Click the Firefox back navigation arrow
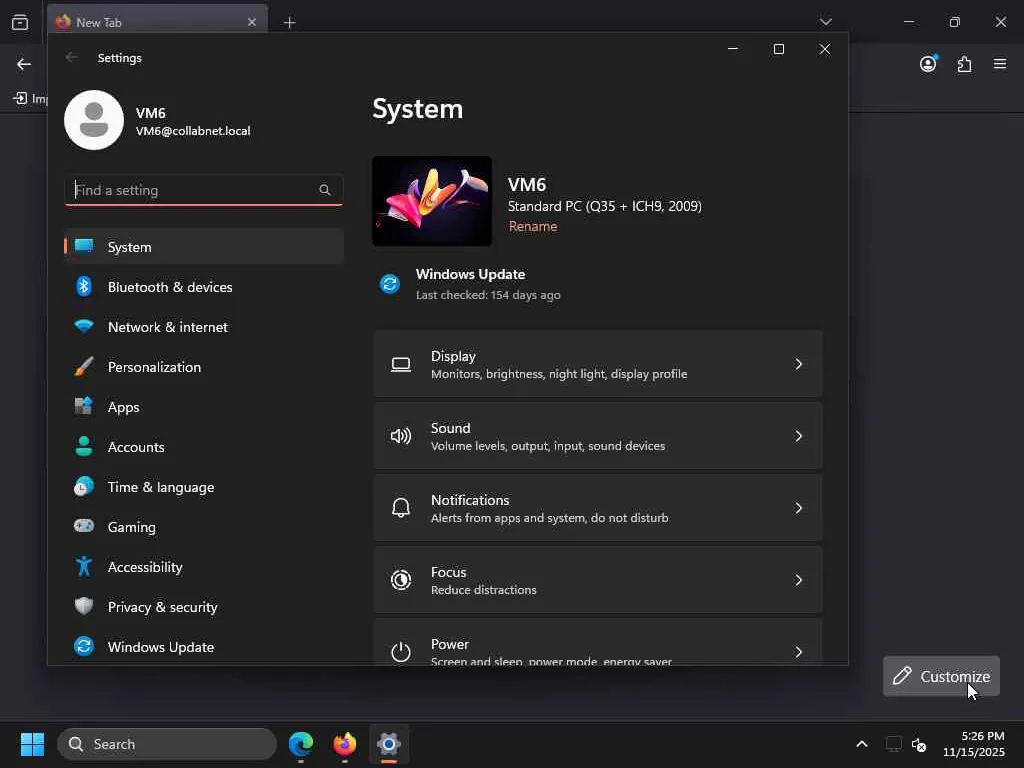 24,64
